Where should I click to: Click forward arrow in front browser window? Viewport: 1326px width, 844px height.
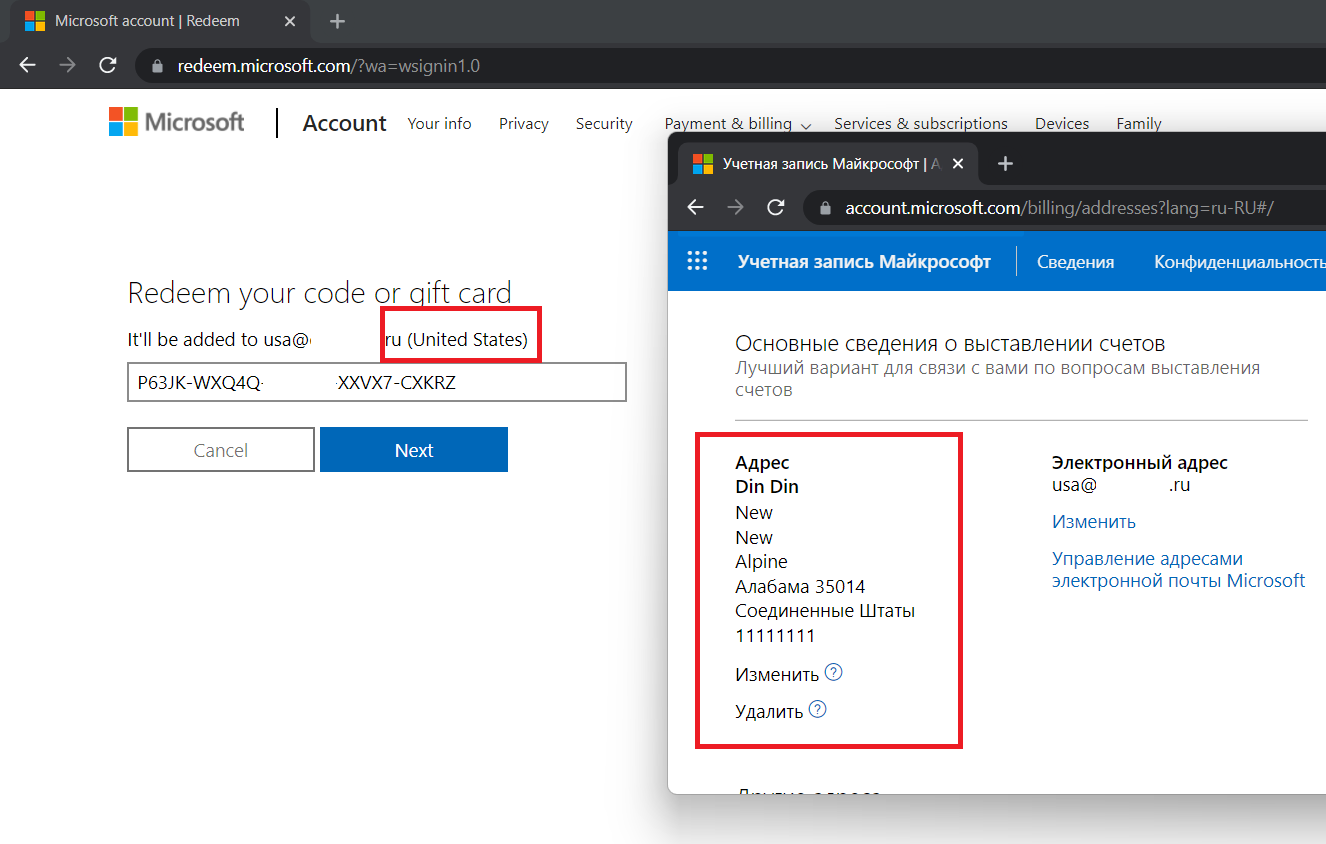[x=735, y=207]
